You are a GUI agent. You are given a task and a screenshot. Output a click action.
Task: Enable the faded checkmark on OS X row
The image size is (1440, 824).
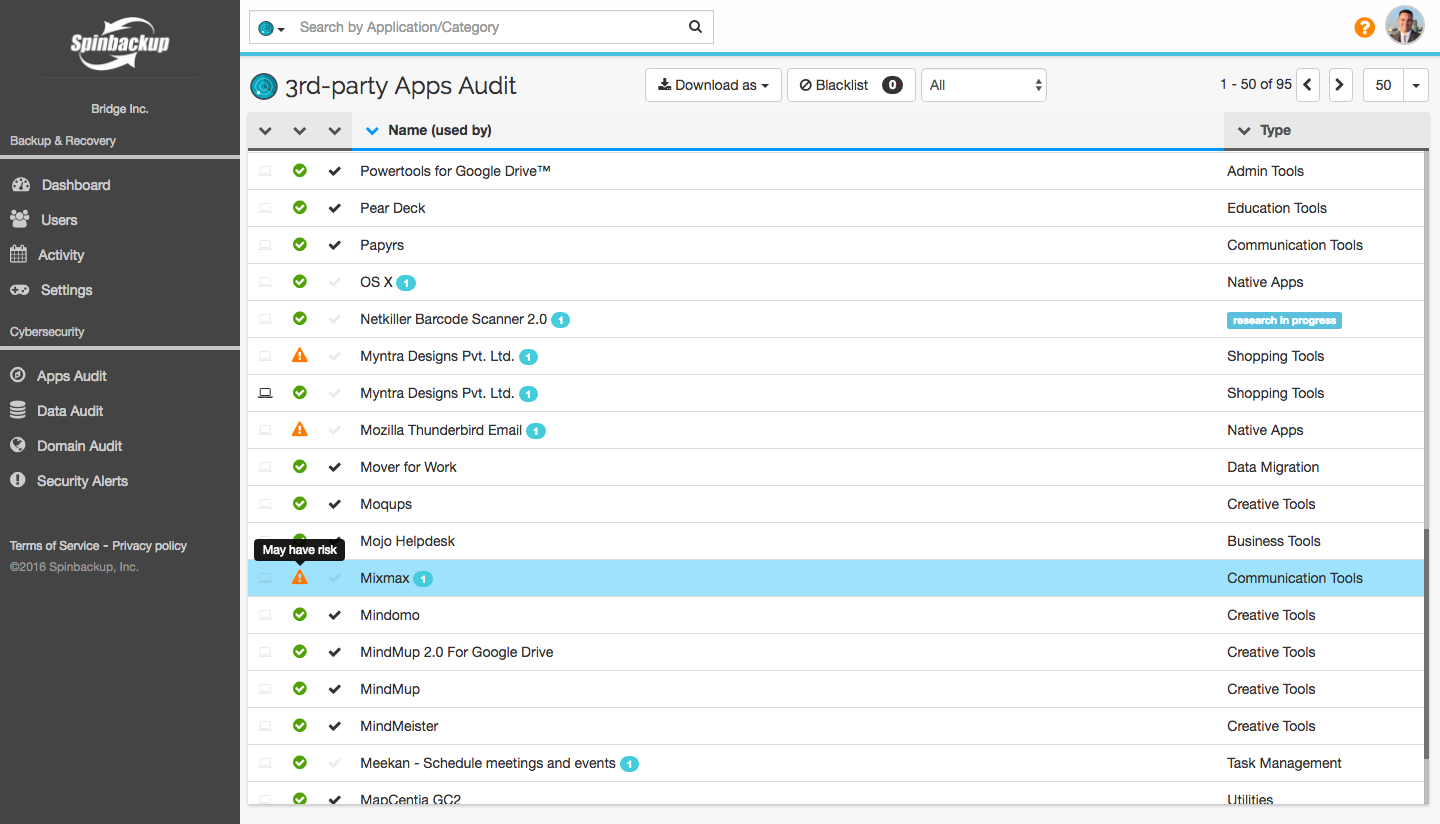click(x=335, y=282)
